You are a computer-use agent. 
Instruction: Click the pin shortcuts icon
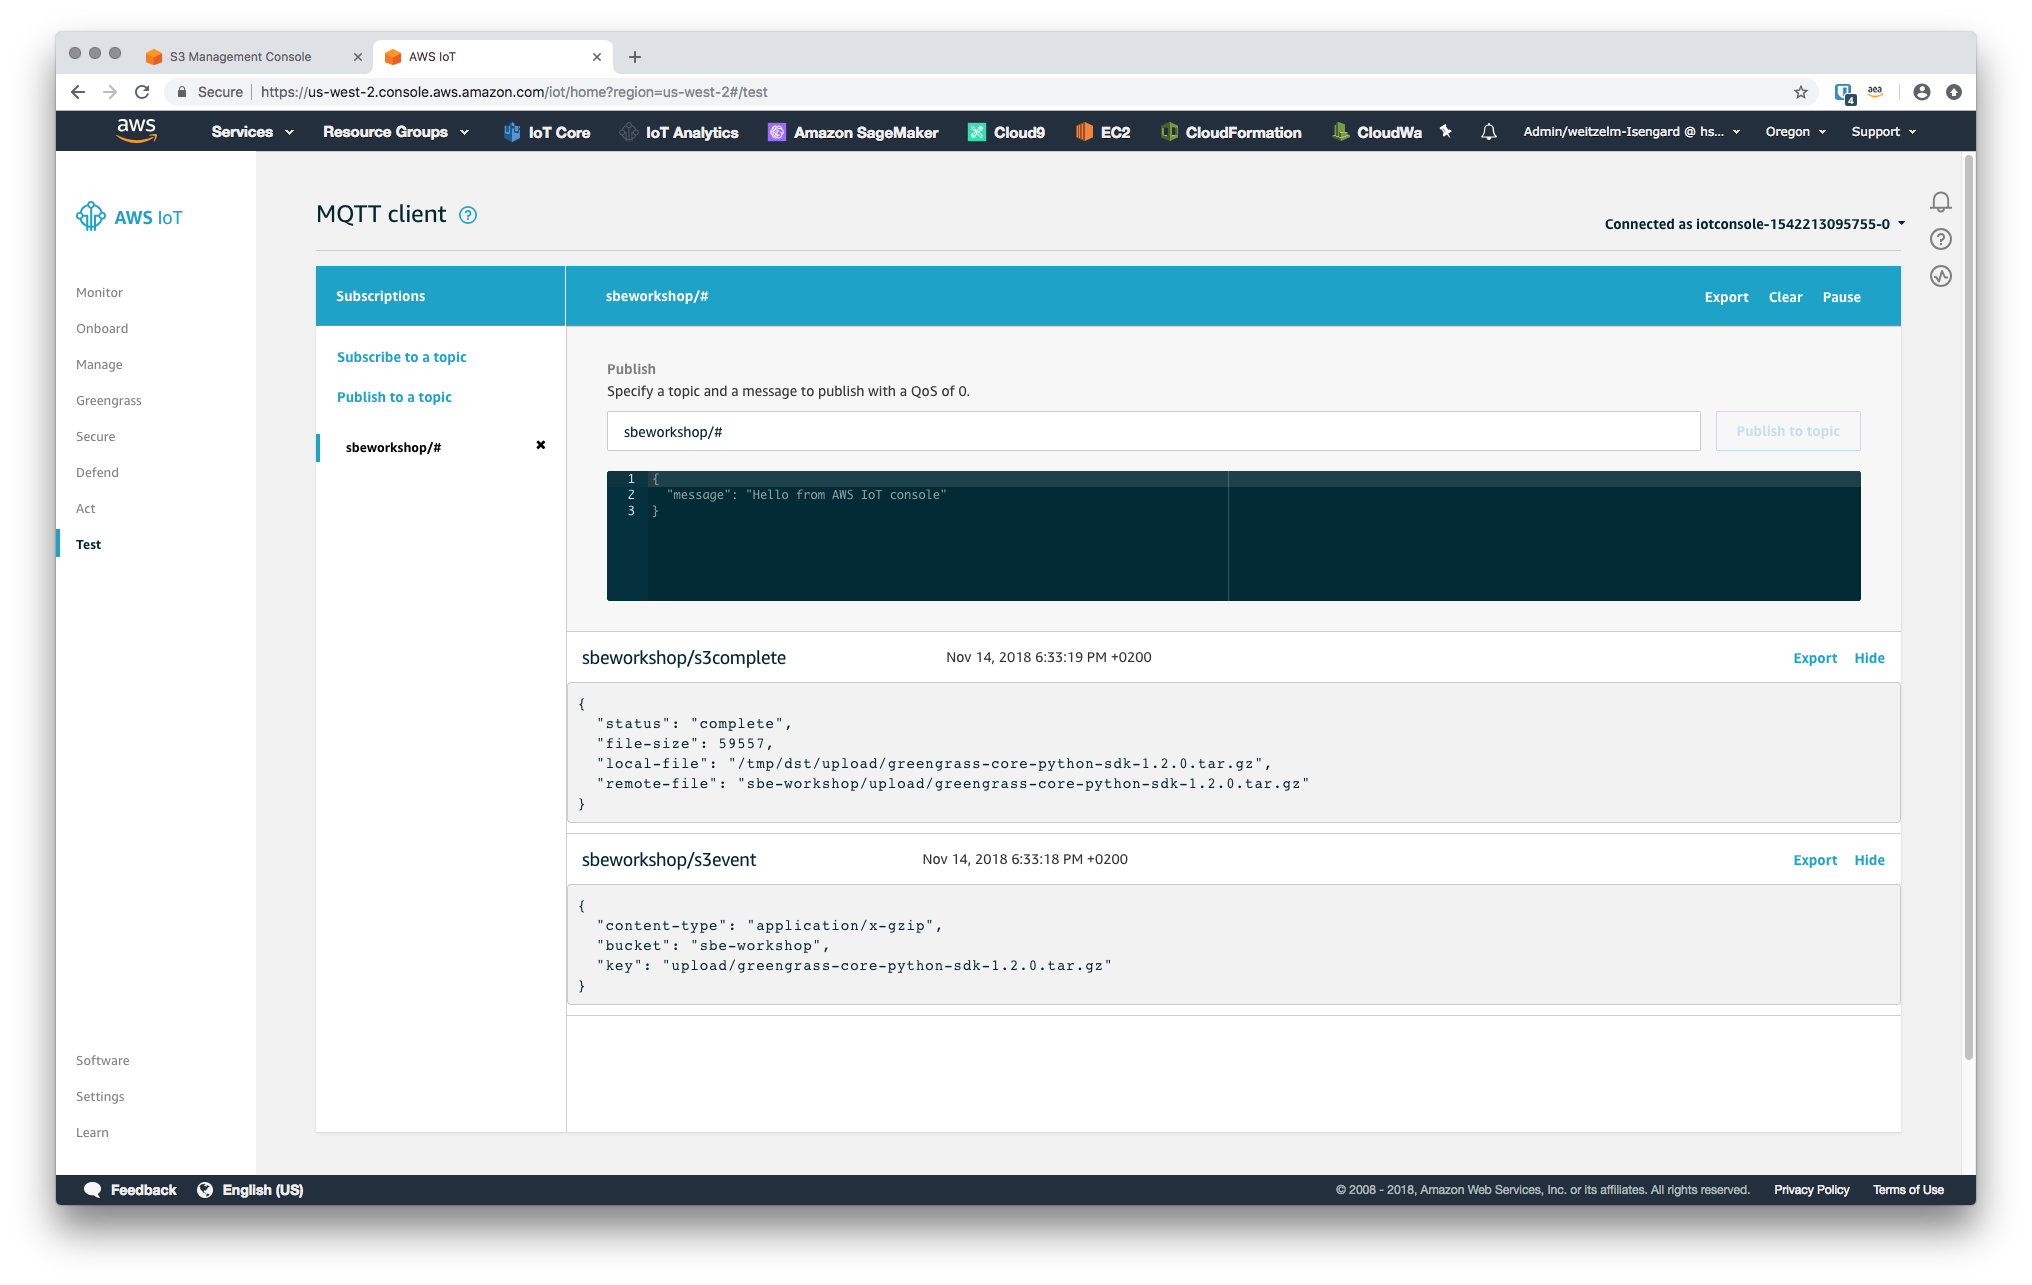point(1446,131)
